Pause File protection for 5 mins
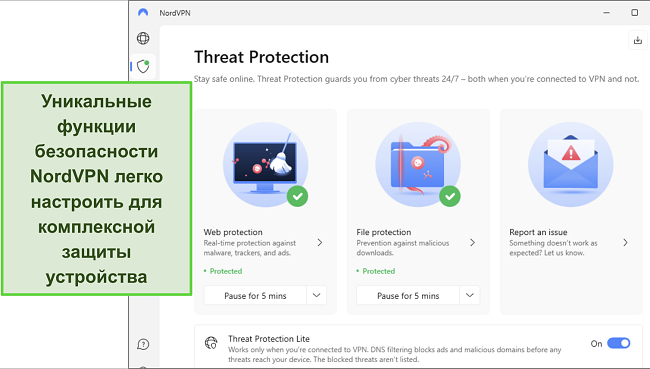The height and width of the screenshot is (369, 650). (408, 296)
